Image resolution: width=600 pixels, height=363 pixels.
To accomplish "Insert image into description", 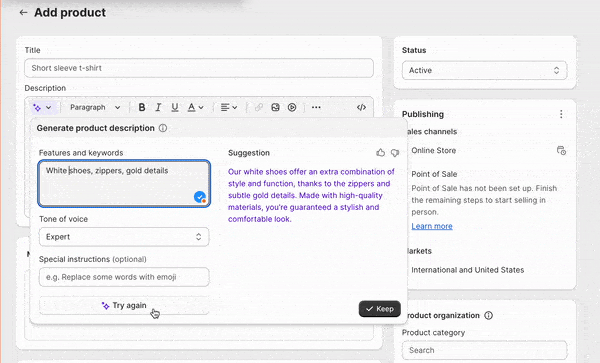I will click(275, 107).
